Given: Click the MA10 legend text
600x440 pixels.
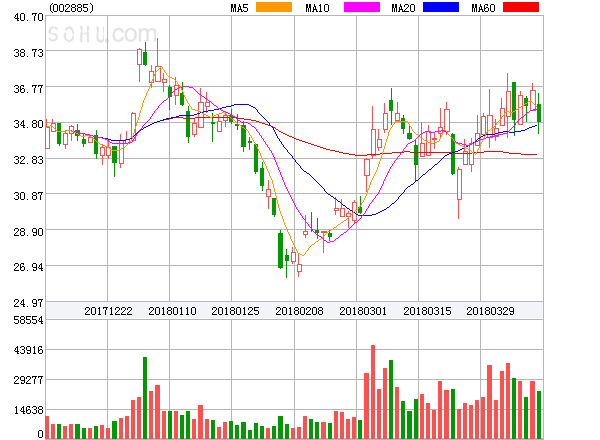Looking at the screenshot, I should pyautogui.click(x=317, y=8).
